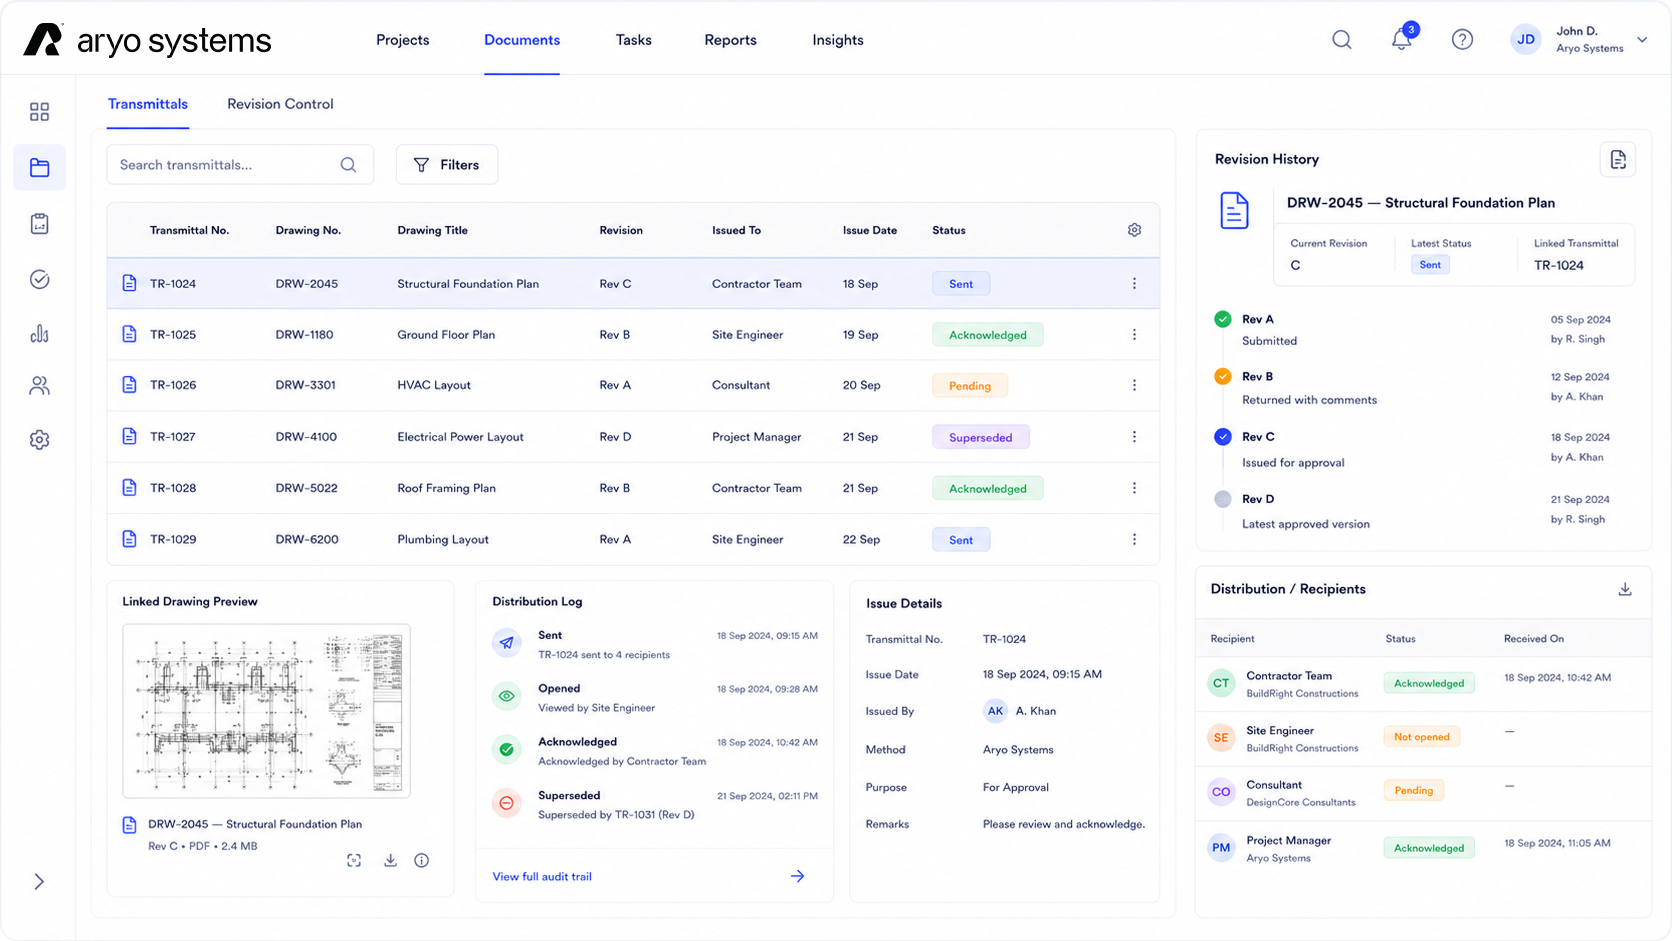Show info for the linked drawing
Screen dimensions: 1672x941
(x=422, y=860)
